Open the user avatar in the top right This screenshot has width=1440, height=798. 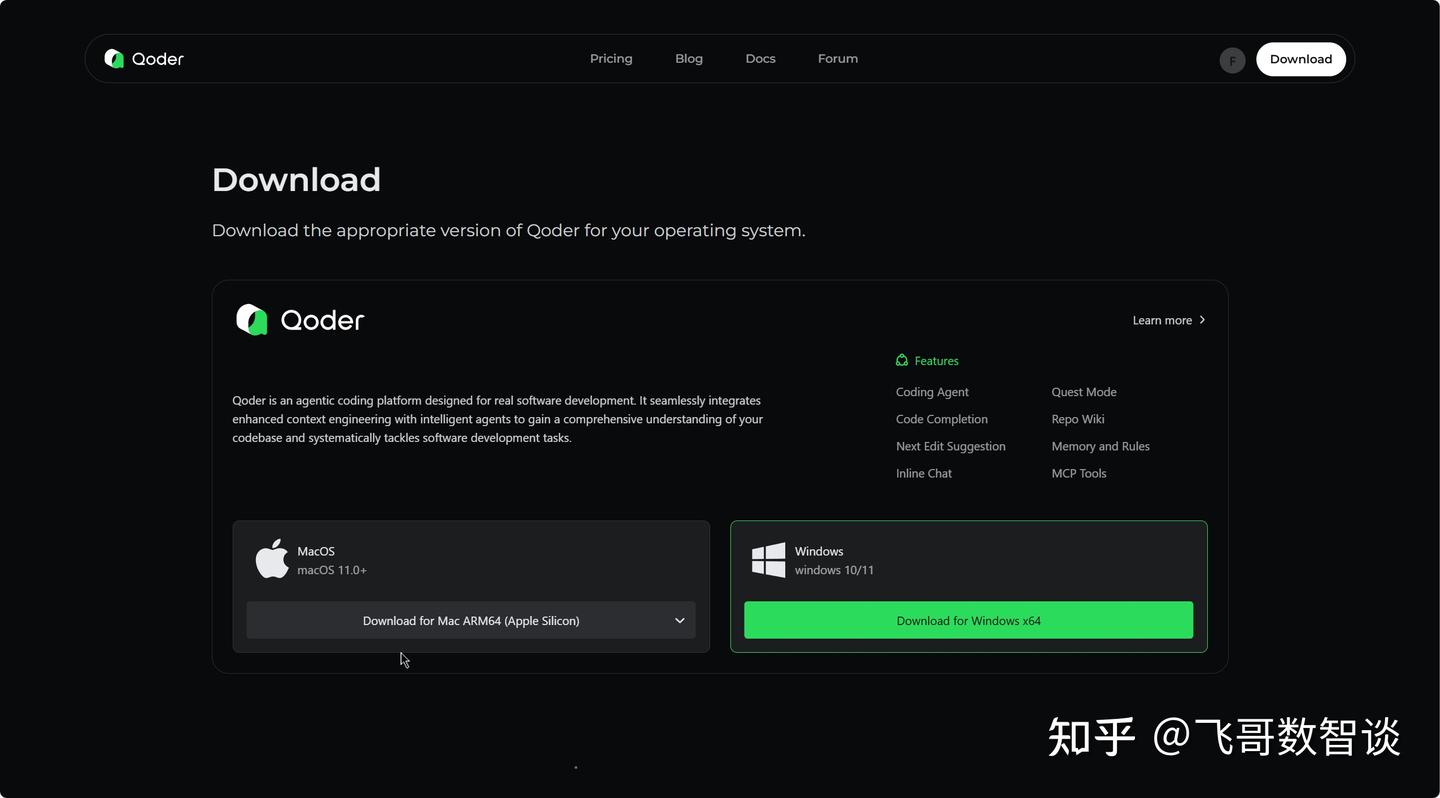(1232, 60)
